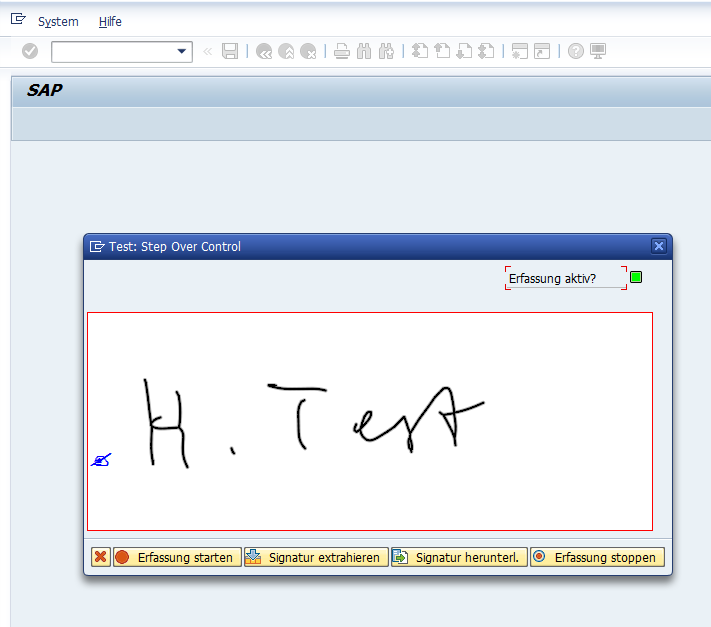This screenshot has width=711, height=627.
Task: Click Erfassung starten button
Action: click(177, 557)
